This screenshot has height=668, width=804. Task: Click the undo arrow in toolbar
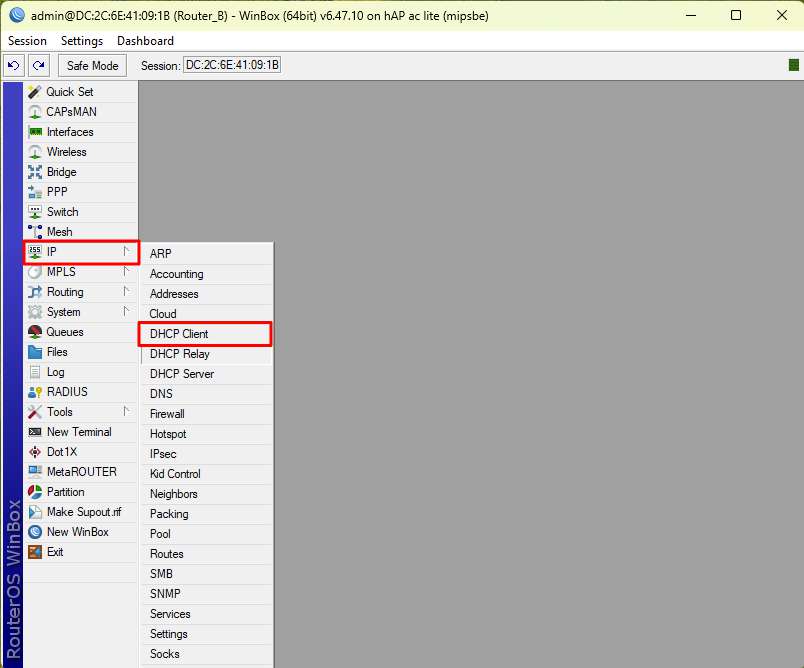(14, 65)
